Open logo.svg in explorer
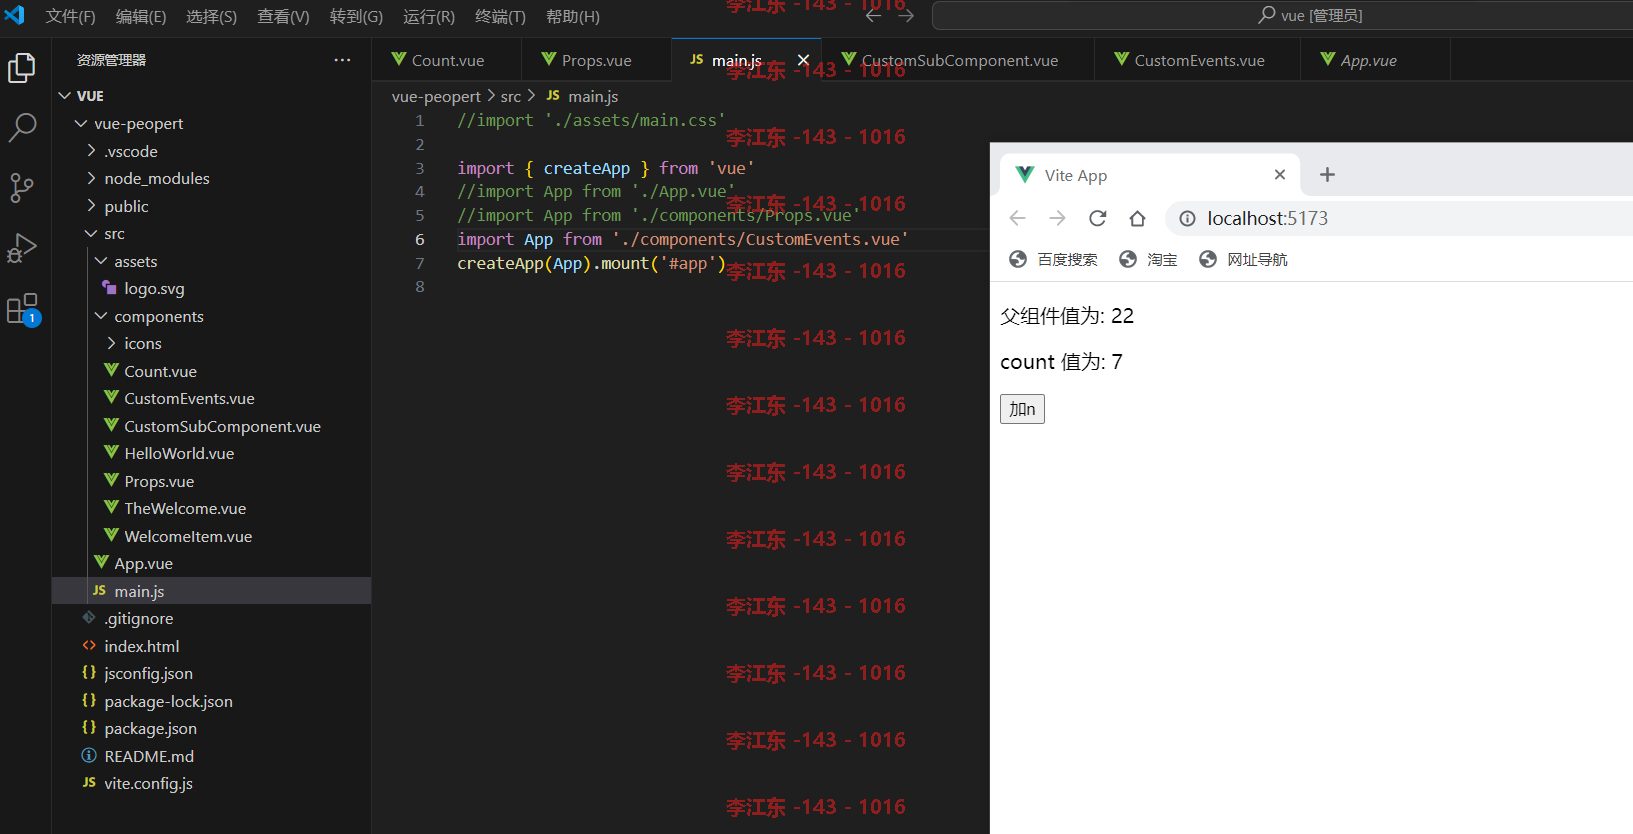This screenshot has height=834, width=1633. (x=212, y=289)
